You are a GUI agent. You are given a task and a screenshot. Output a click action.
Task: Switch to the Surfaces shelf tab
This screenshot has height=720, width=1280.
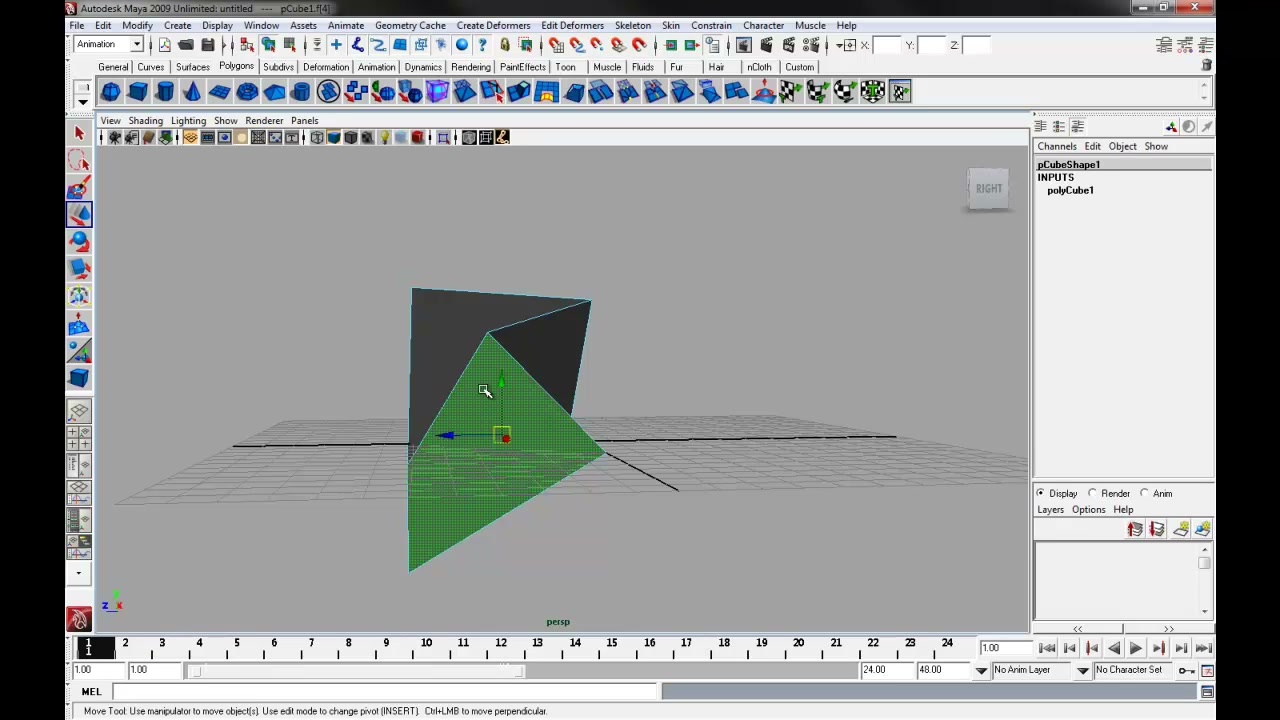click(192, 67)
